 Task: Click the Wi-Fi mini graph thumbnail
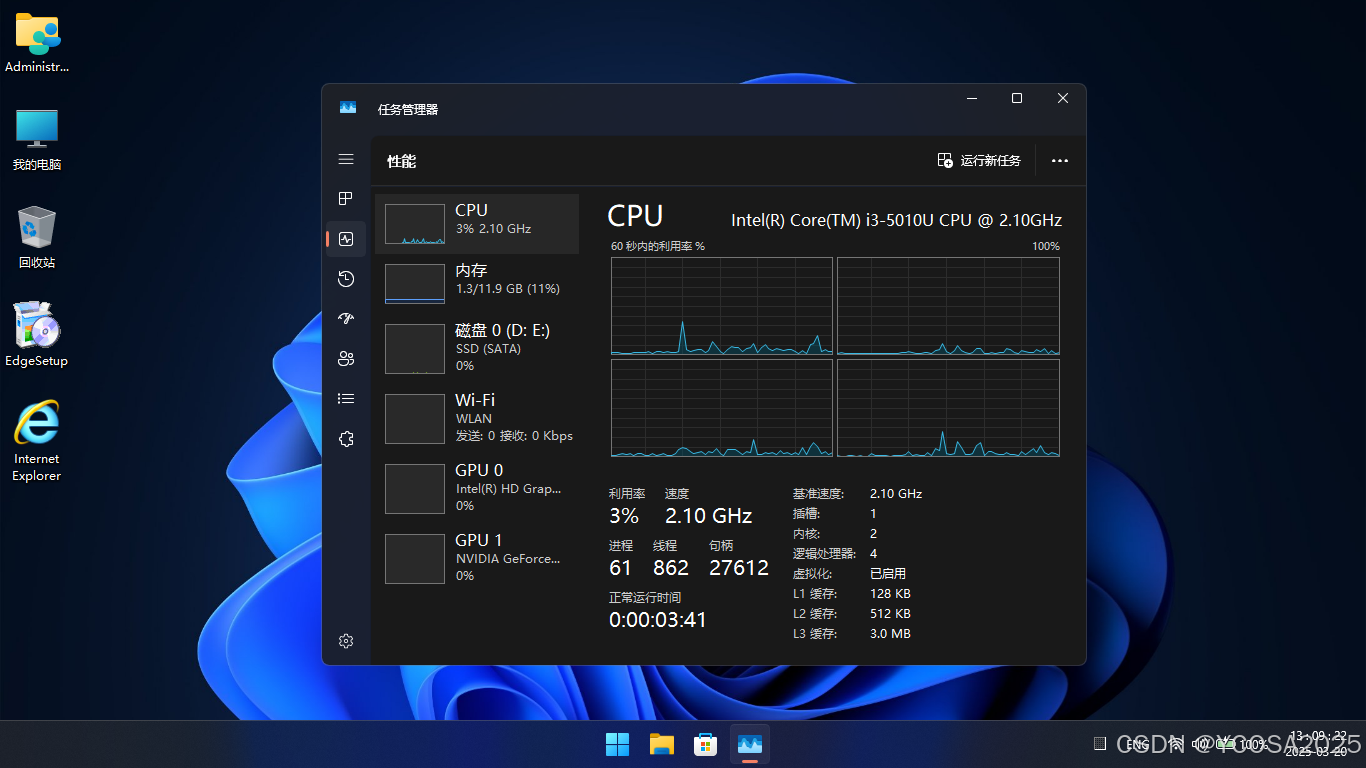click(x=415, y=419)
